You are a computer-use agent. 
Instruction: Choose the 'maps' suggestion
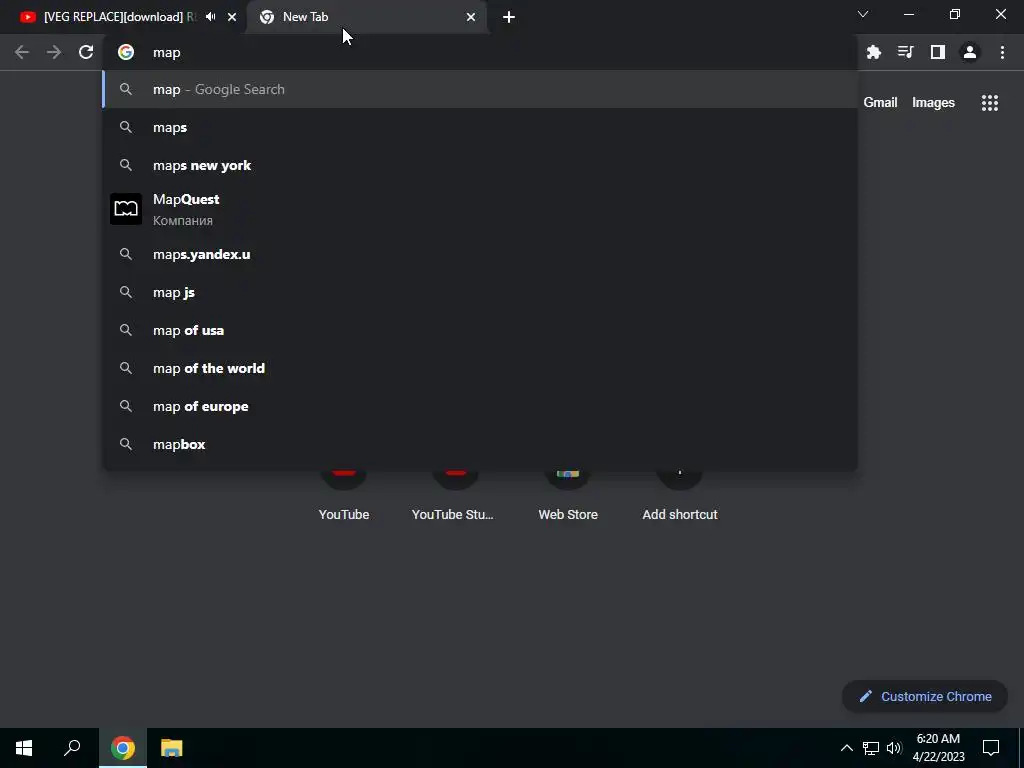coord(480,127)
